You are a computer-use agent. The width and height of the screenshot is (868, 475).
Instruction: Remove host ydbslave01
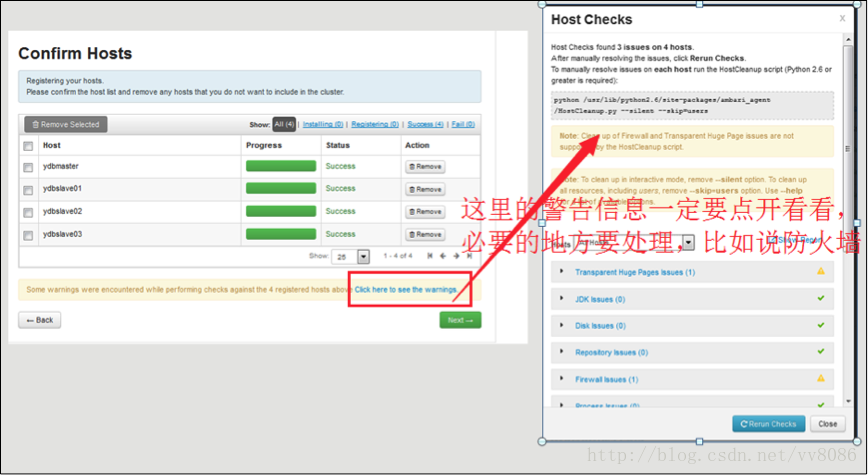[425, 189]
